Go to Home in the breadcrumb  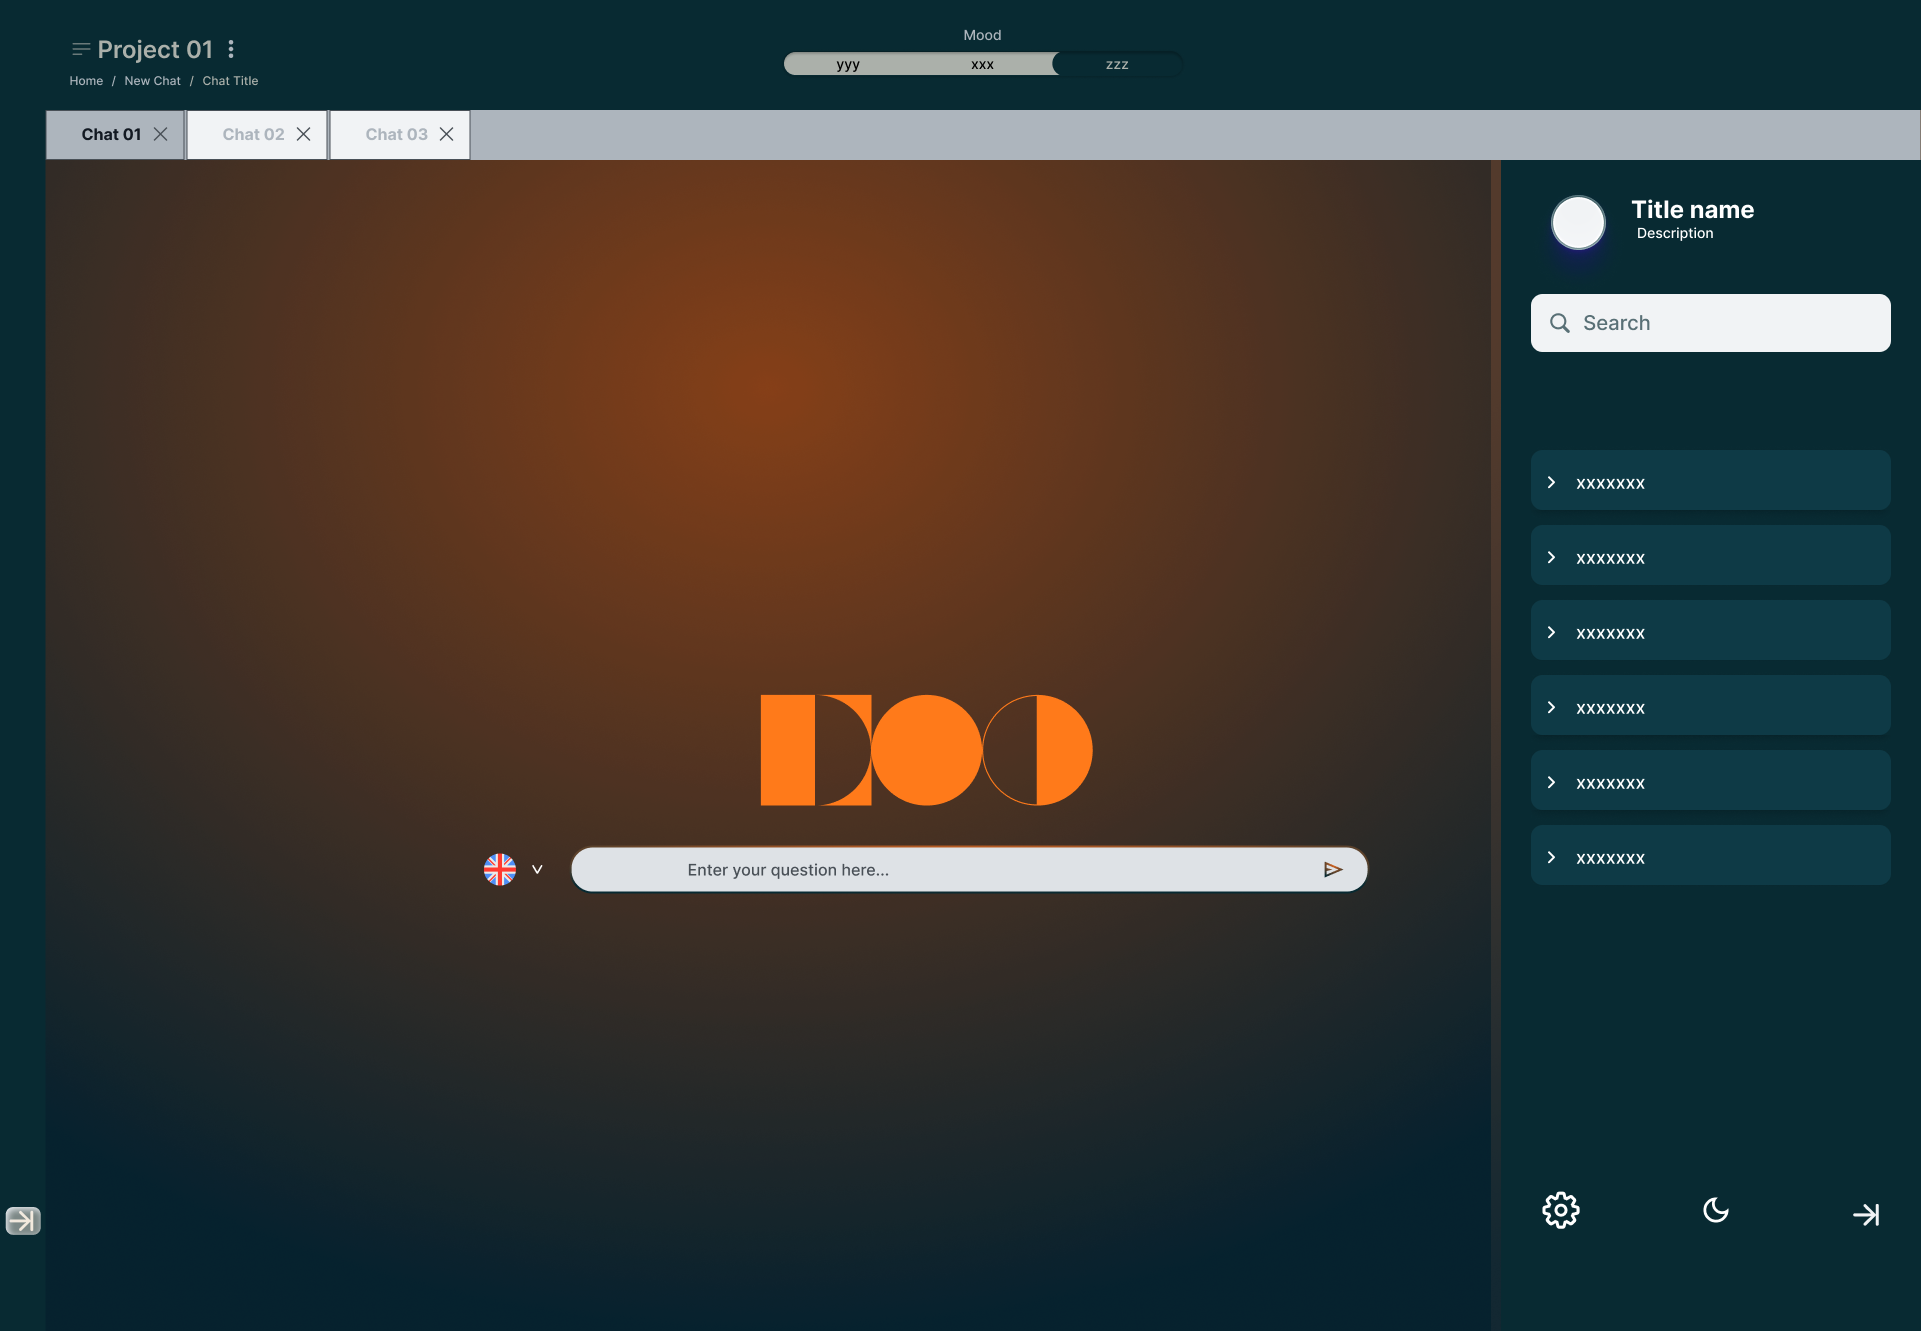coord(86,81)
